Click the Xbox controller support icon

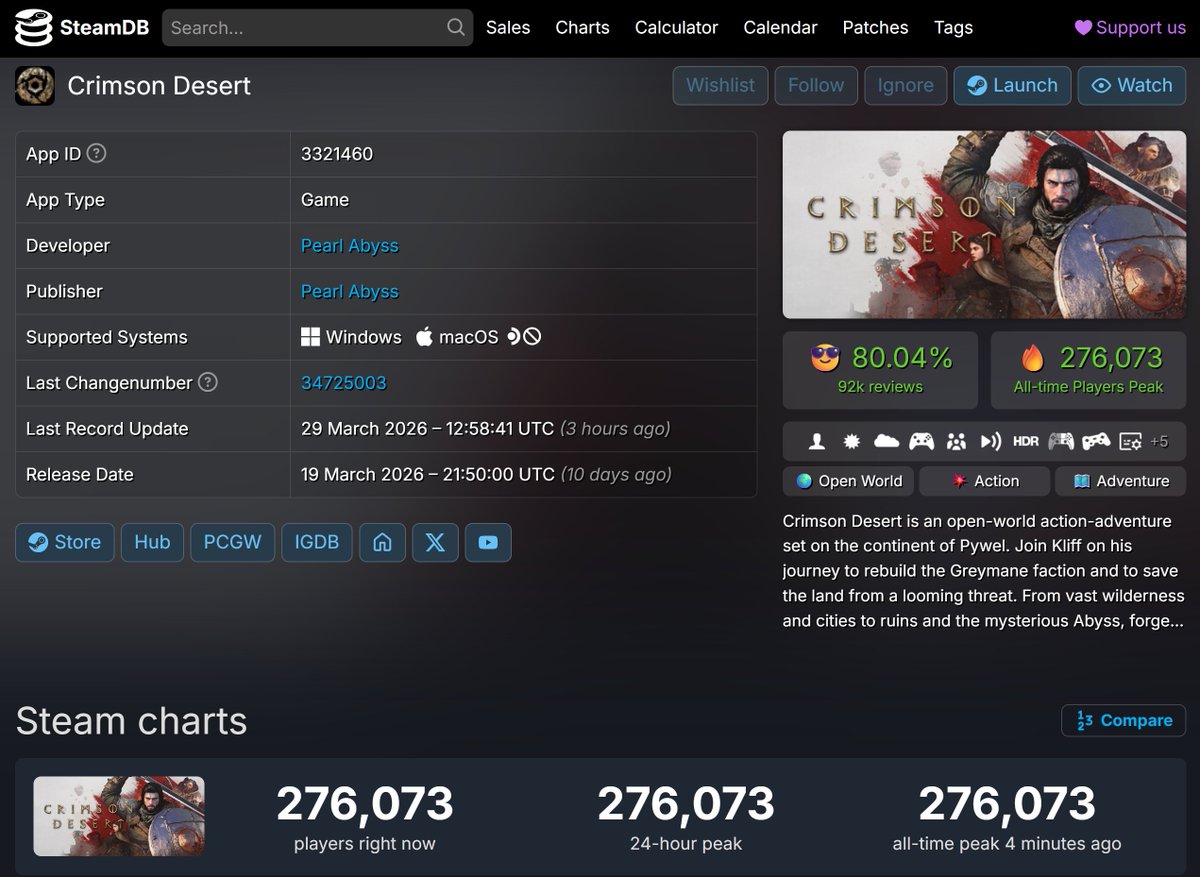(921, 441)
